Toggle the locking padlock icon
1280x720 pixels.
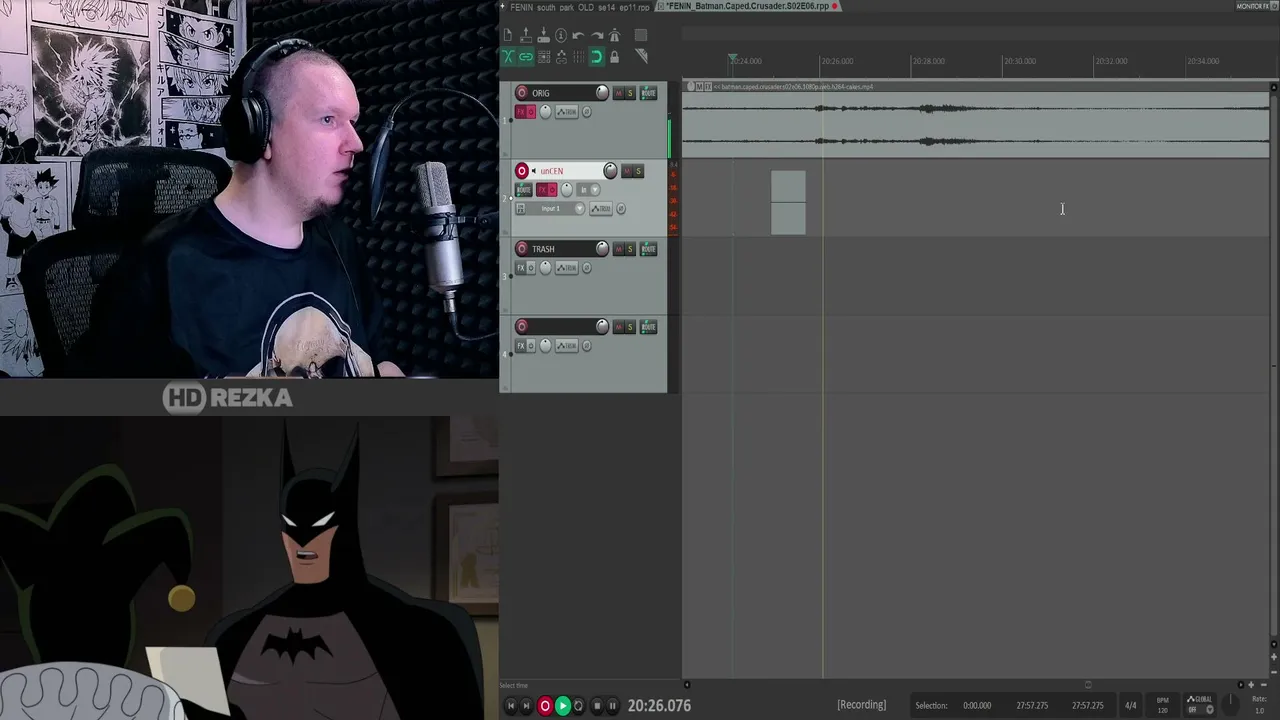click(615, 57)
